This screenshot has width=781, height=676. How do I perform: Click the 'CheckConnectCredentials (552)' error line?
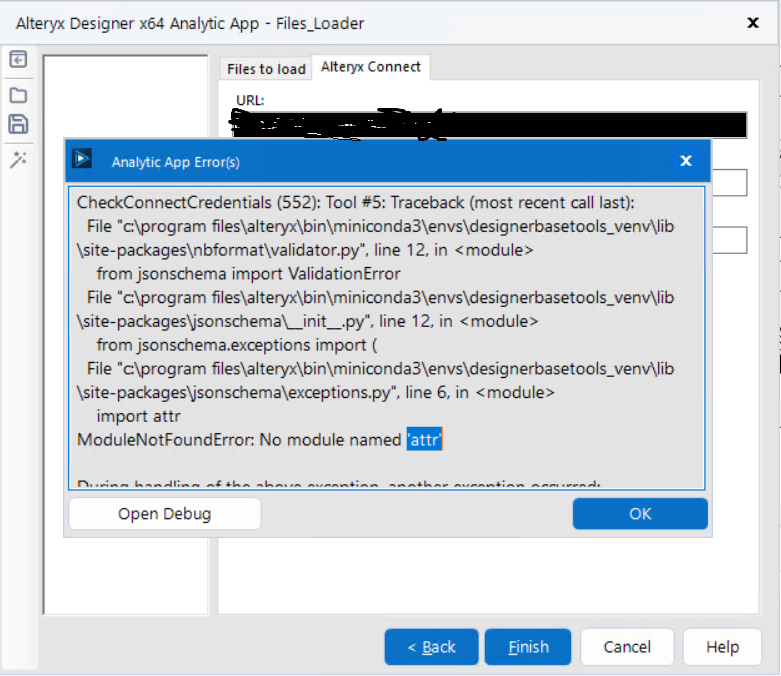[356, 203]
